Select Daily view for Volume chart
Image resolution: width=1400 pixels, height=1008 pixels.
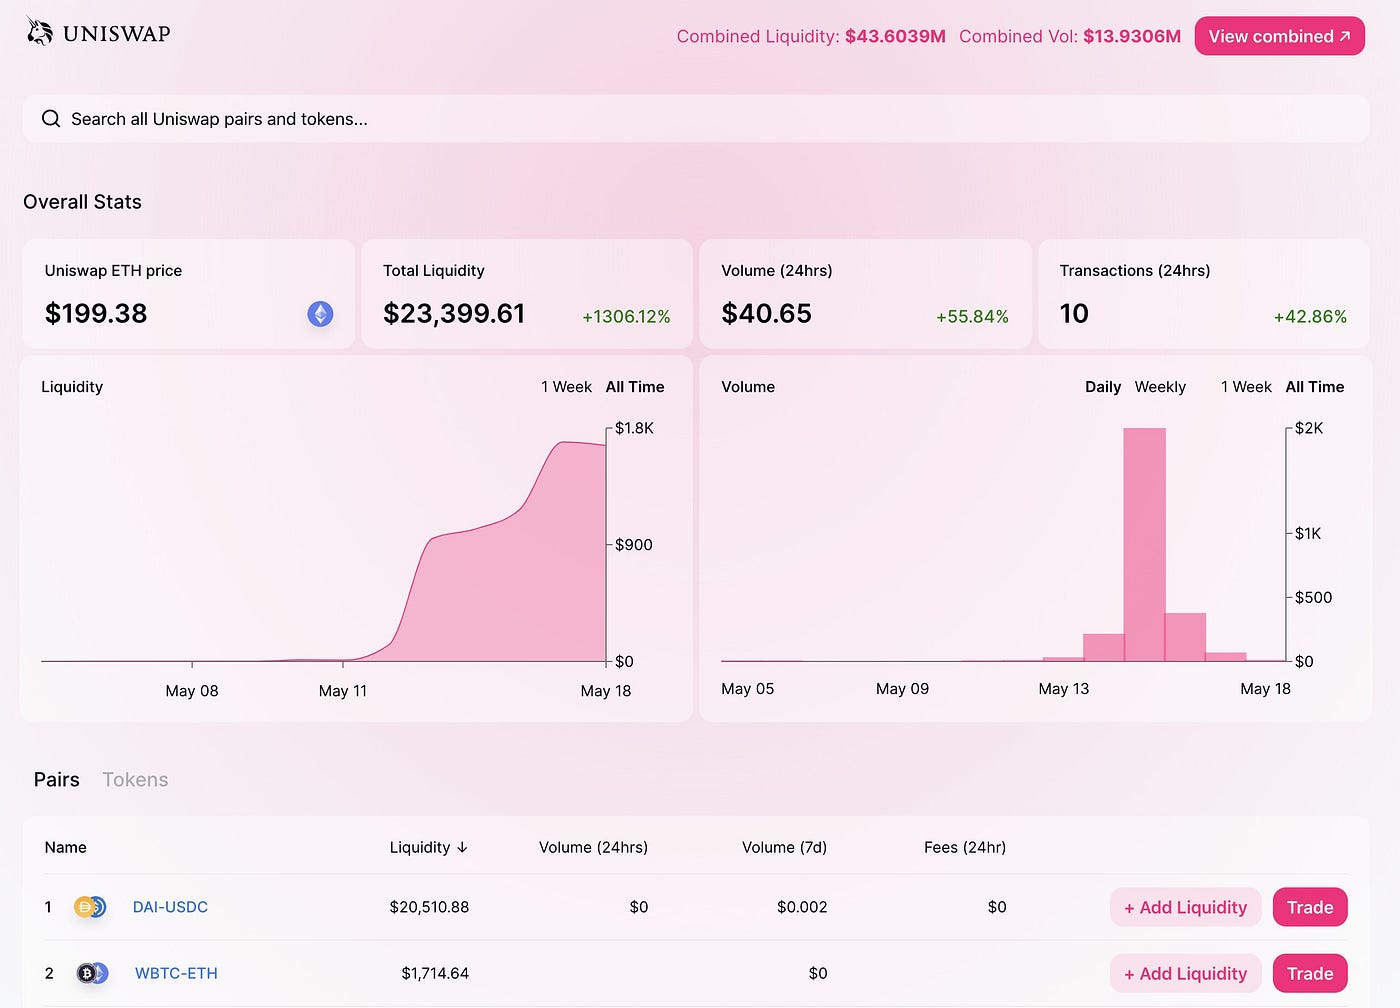(x=1103, y=387)
